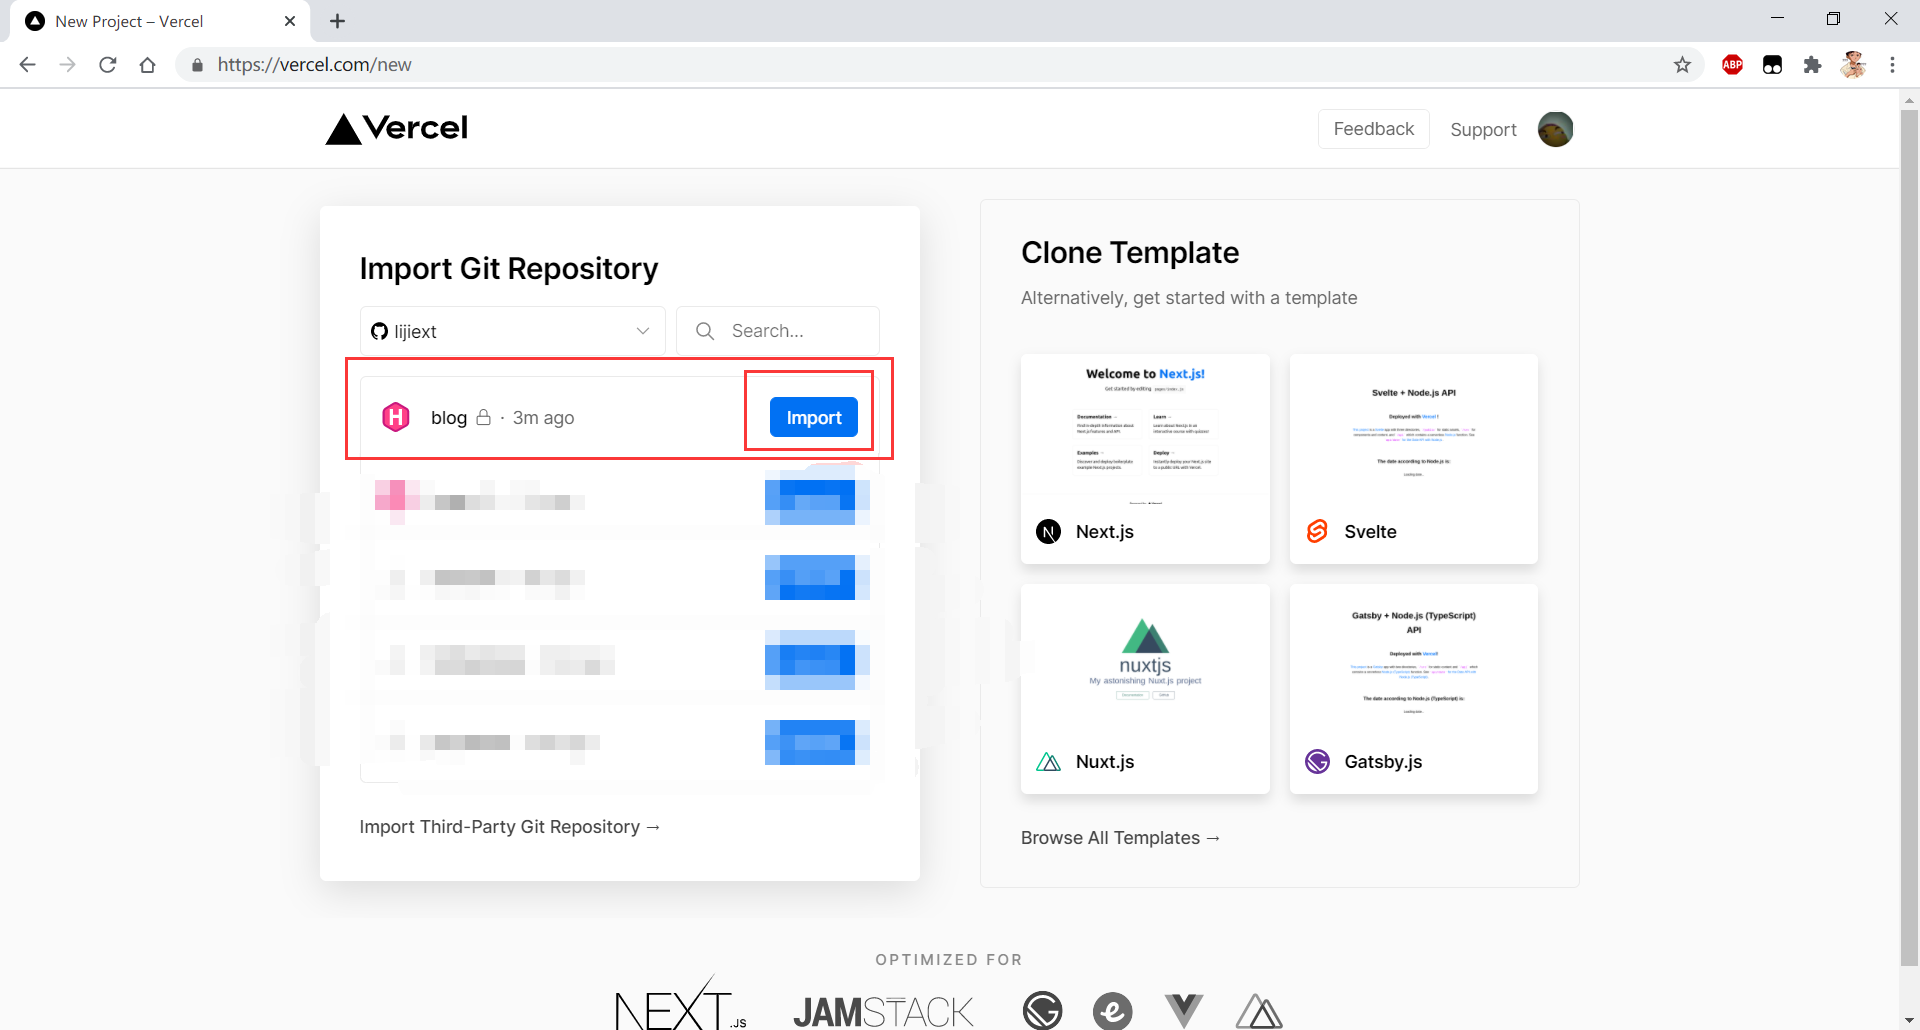Go to browser home page icon

[148, 65]
